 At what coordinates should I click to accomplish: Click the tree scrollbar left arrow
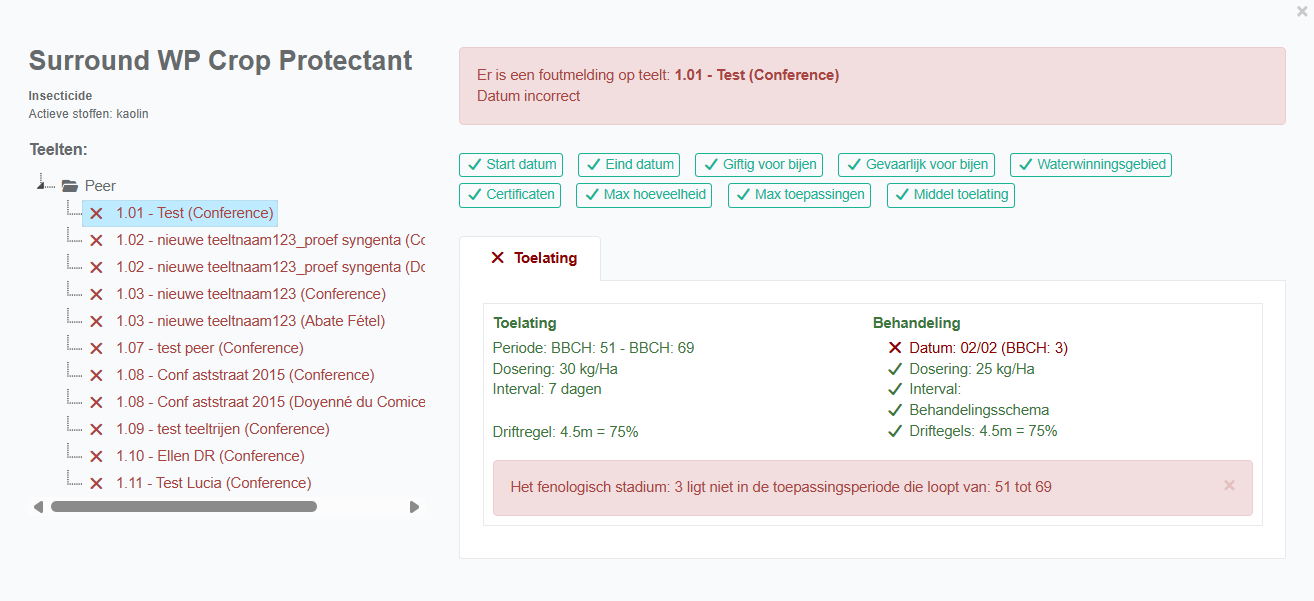coord(38,507)
